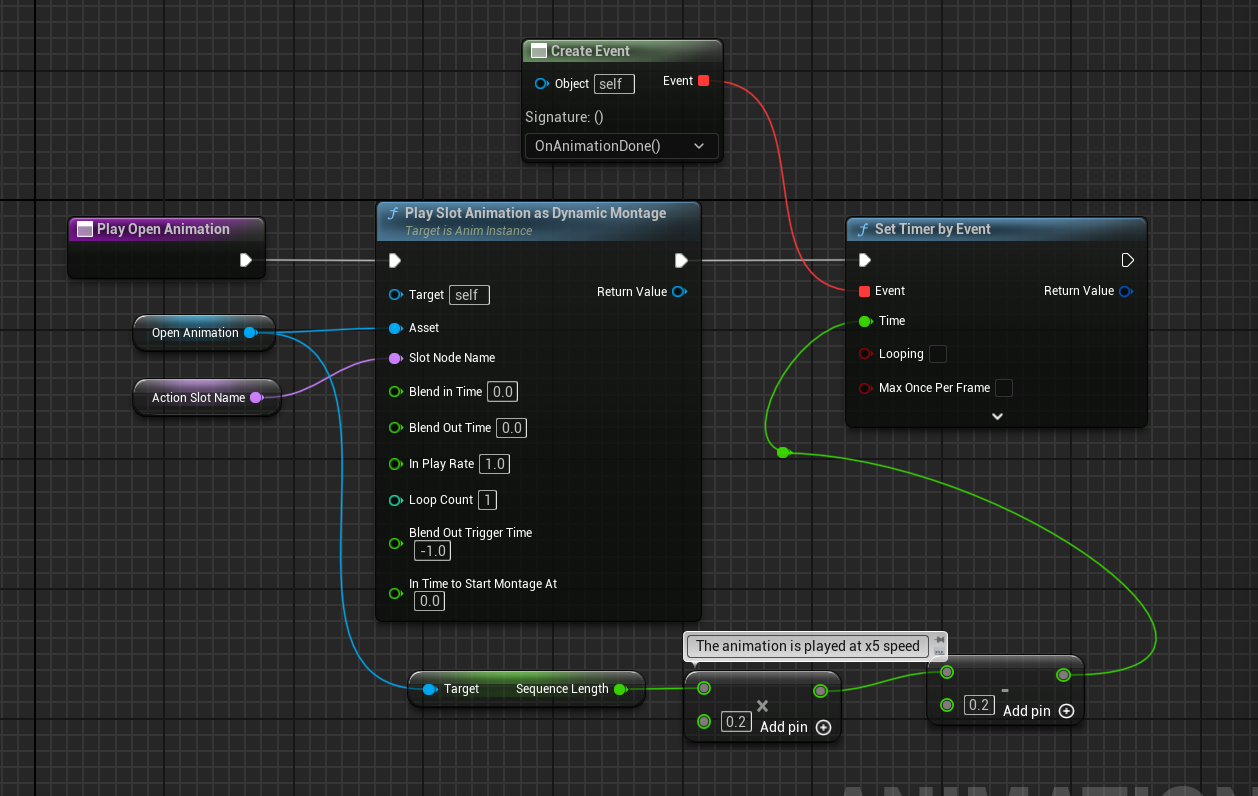1258x796 pixels.
Task: Click Add pin on the subtract node
Action: point(1066,711)
